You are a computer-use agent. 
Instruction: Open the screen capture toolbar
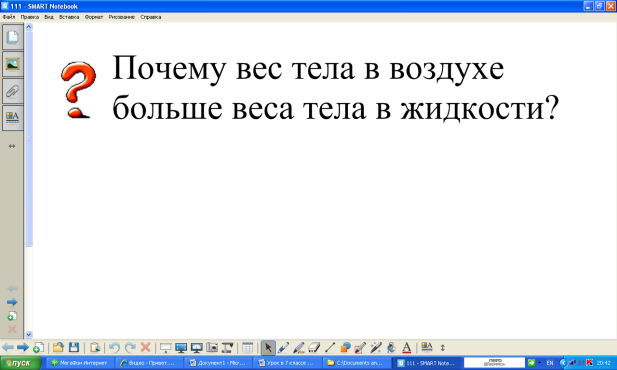coord(212,348)
